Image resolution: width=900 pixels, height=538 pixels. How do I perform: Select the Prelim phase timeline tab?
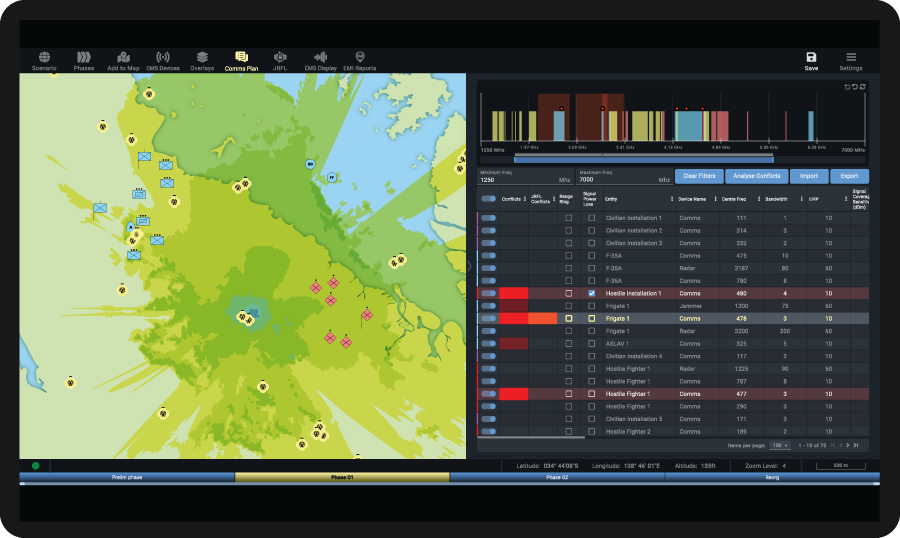[127, 477]
